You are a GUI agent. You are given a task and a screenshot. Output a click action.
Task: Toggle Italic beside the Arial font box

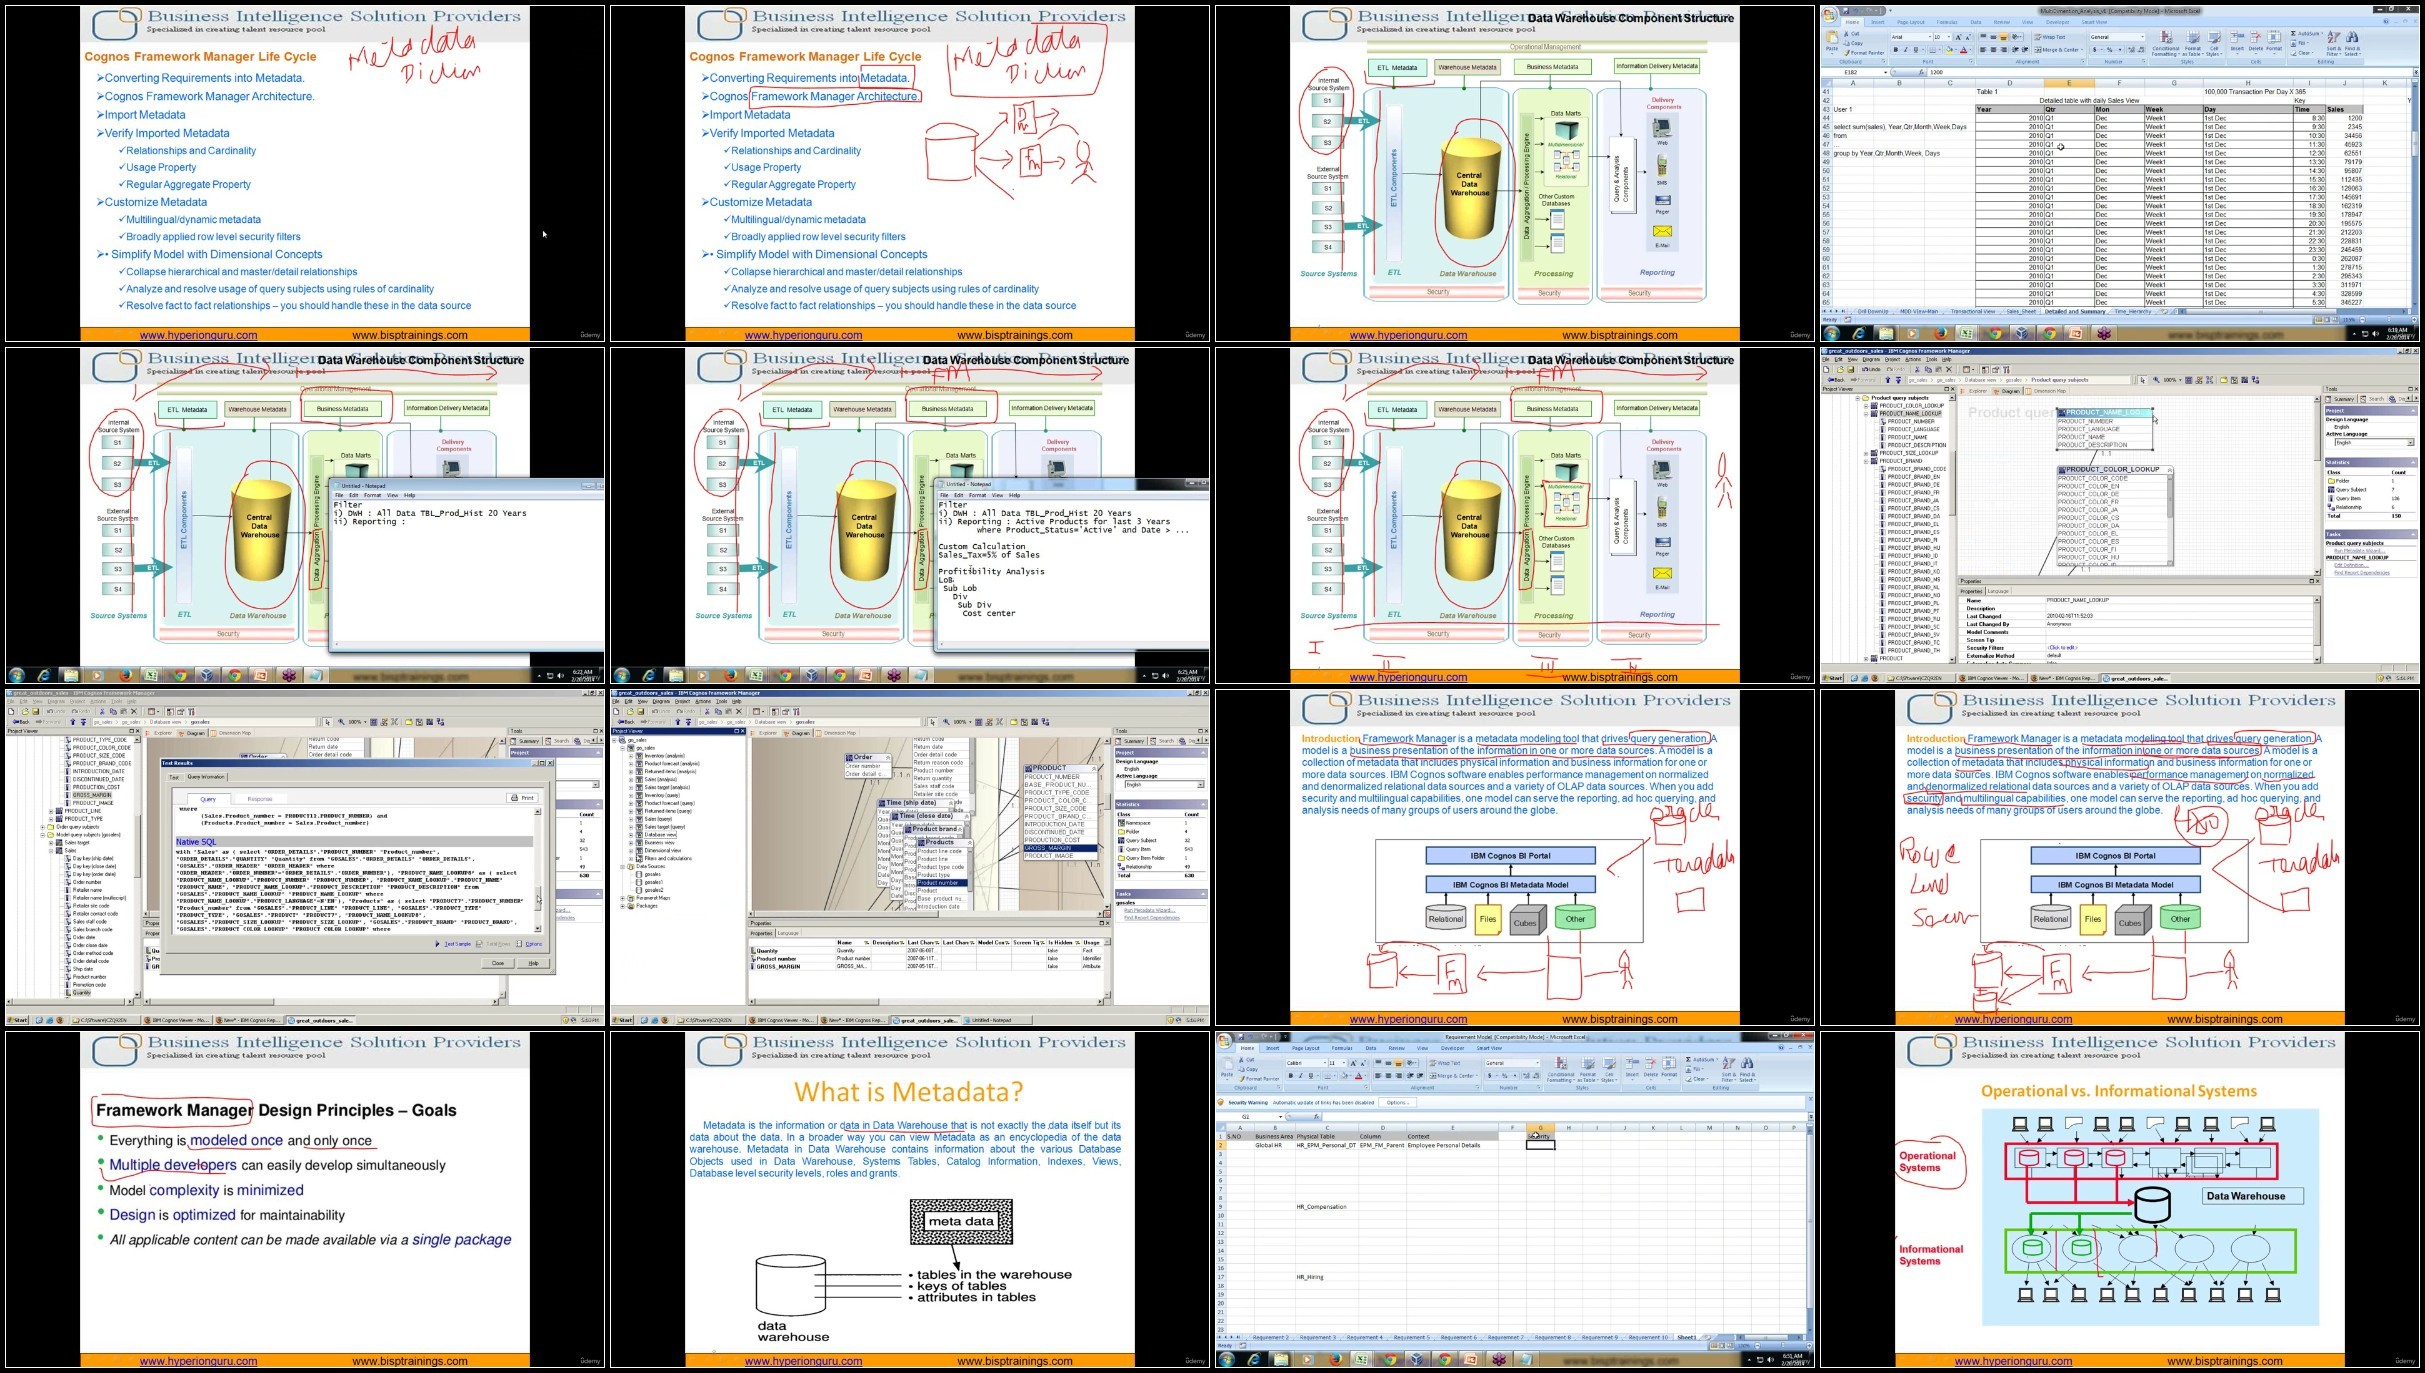(x=1905, y=50)
